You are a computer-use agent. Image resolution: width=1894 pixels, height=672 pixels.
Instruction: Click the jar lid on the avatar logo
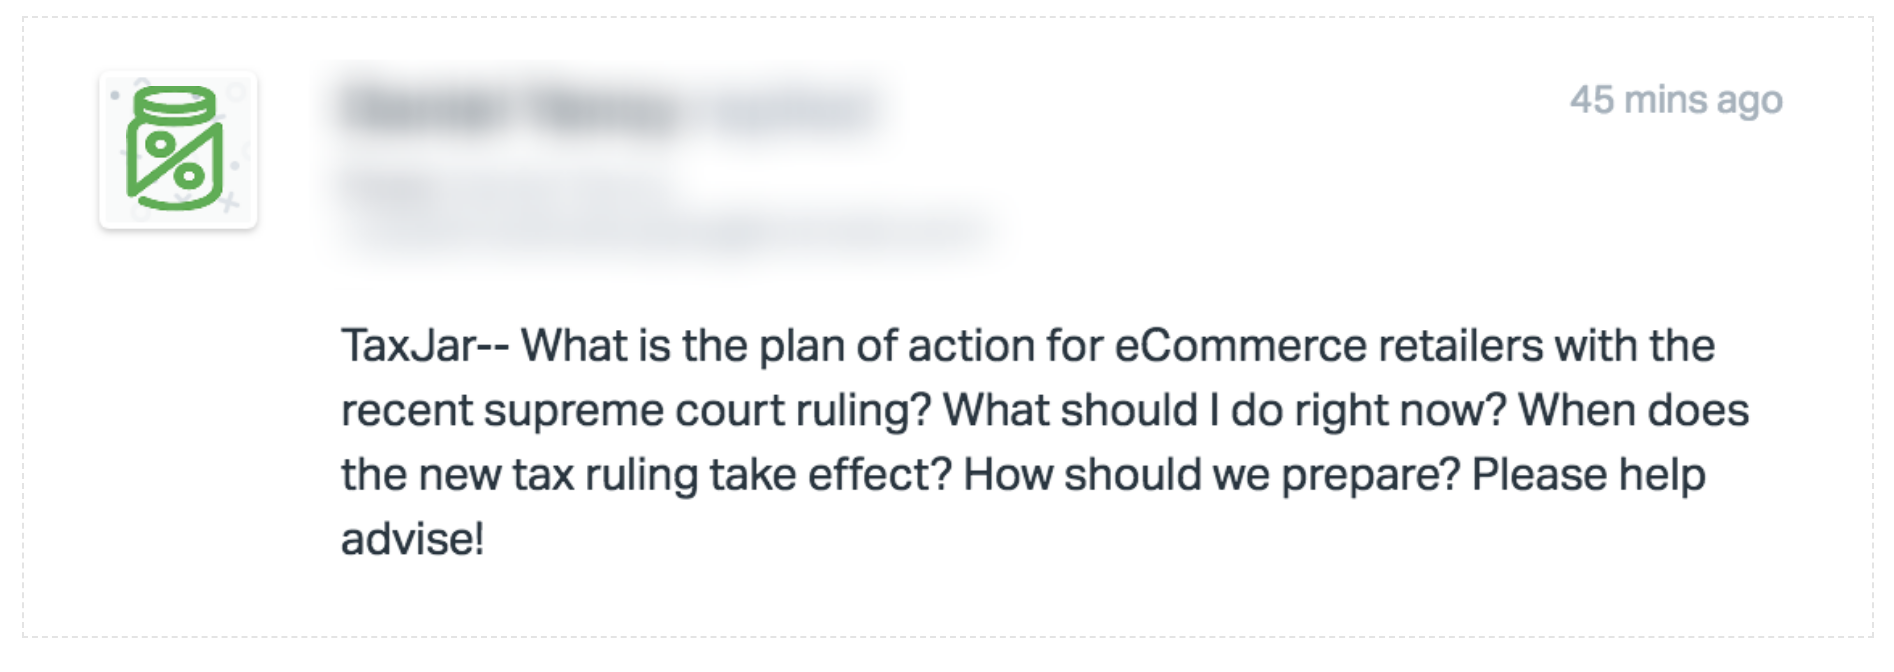point(175,102)
